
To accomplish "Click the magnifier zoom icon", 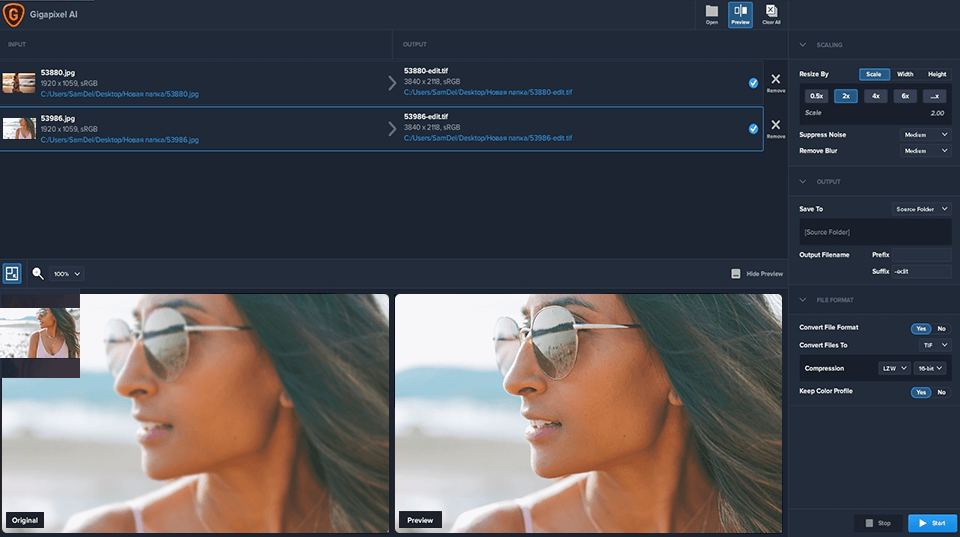I will [x=38, y=274].
